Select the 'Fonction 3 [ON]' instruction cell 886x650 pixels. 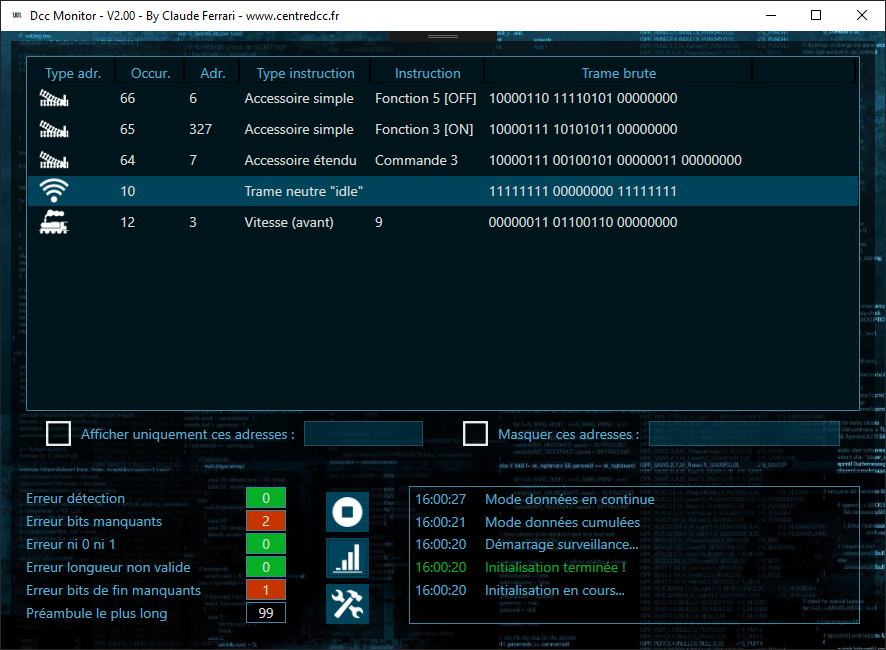click(424, 129)
